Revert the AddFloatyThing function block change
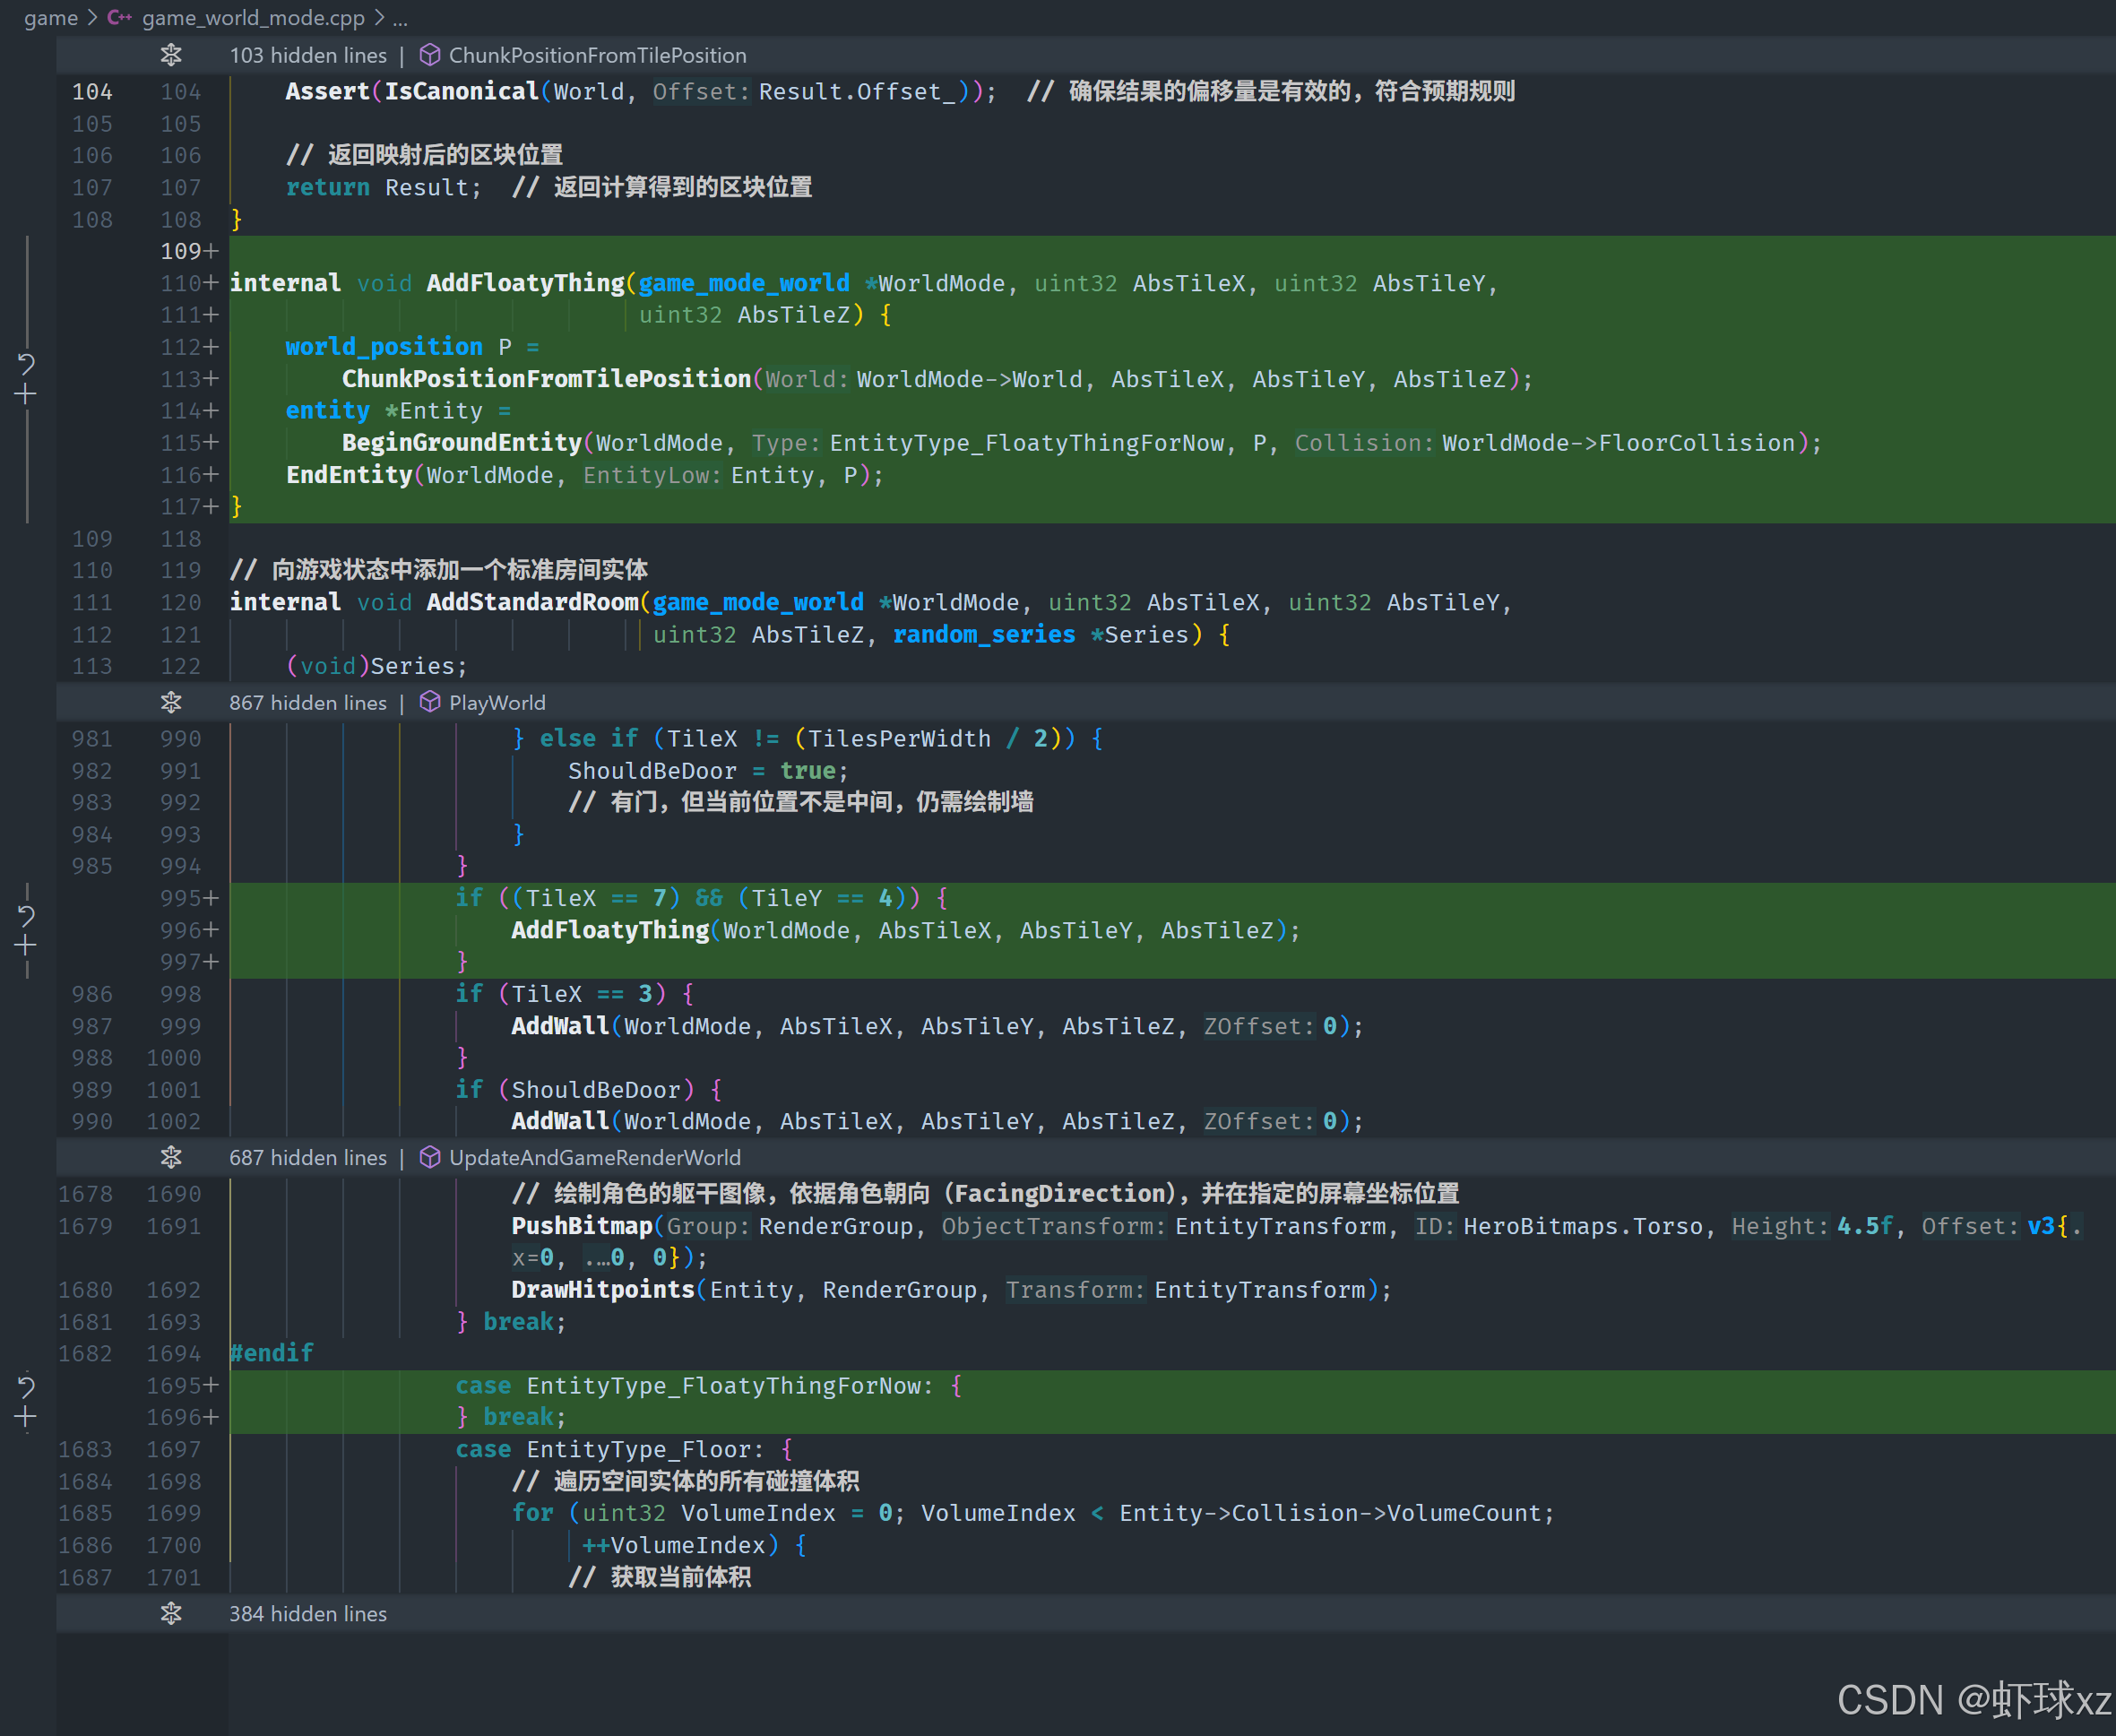 pos(26,362)
